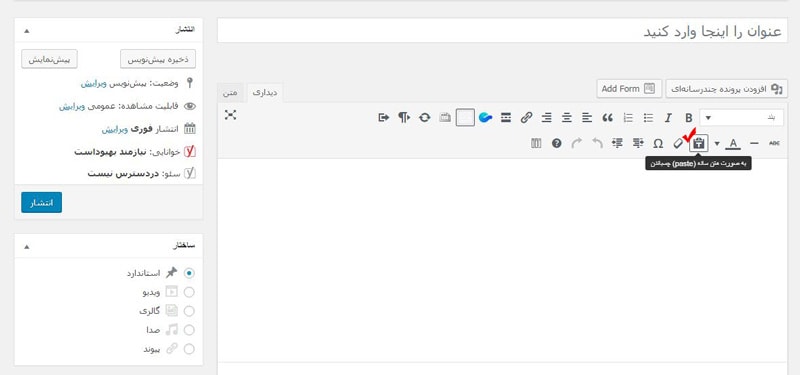
Task: Align text left
Action: (587, 118)
